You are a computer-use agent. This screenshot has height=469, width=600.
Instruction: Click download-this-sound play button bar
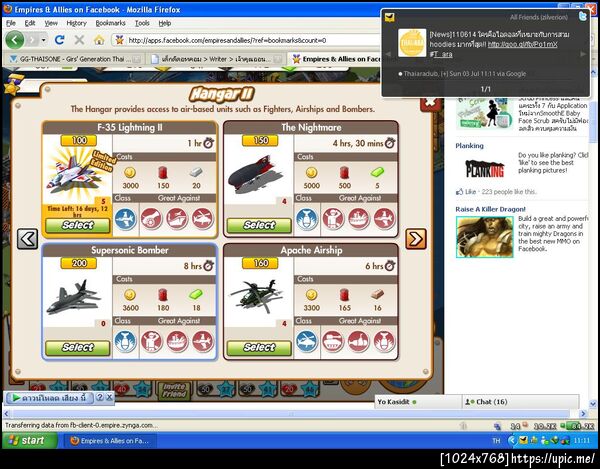click(x=51, y=398)
